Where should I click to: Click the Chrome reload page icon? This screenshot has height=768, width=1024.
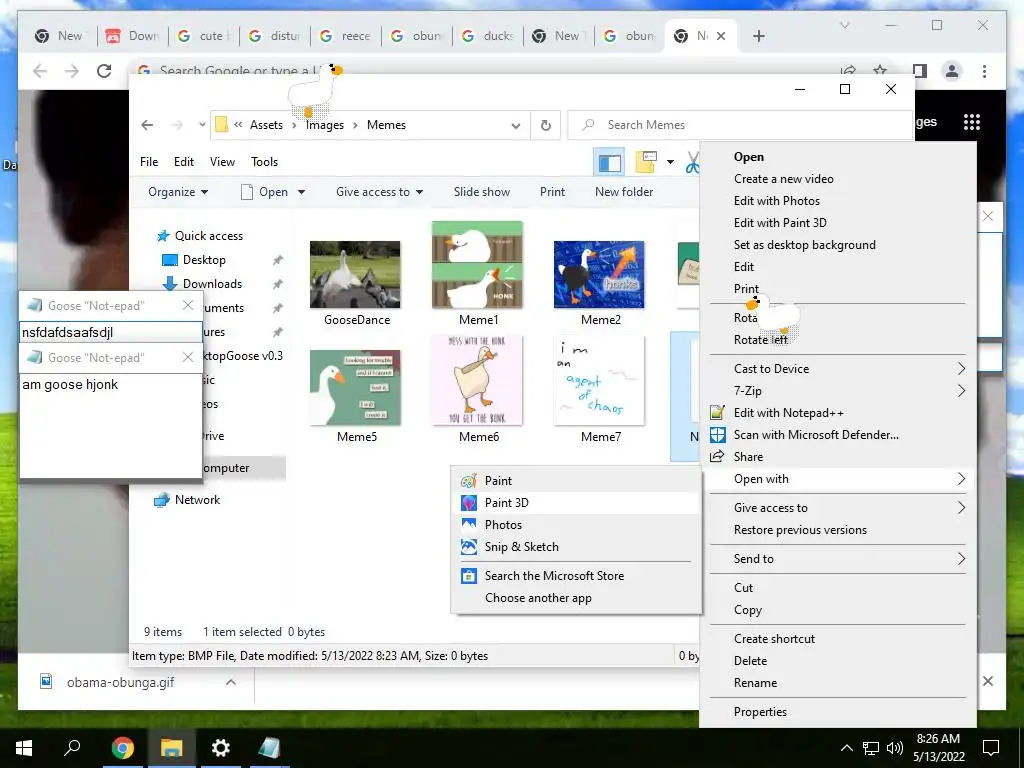[104, 71]
